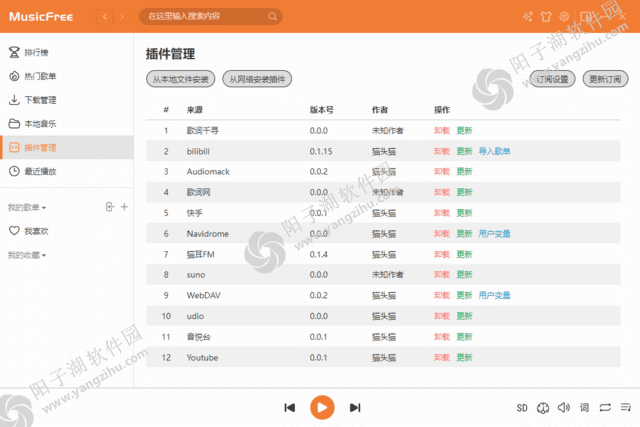
Task: Uninstall the udio plugin
Action: [442, 316]
